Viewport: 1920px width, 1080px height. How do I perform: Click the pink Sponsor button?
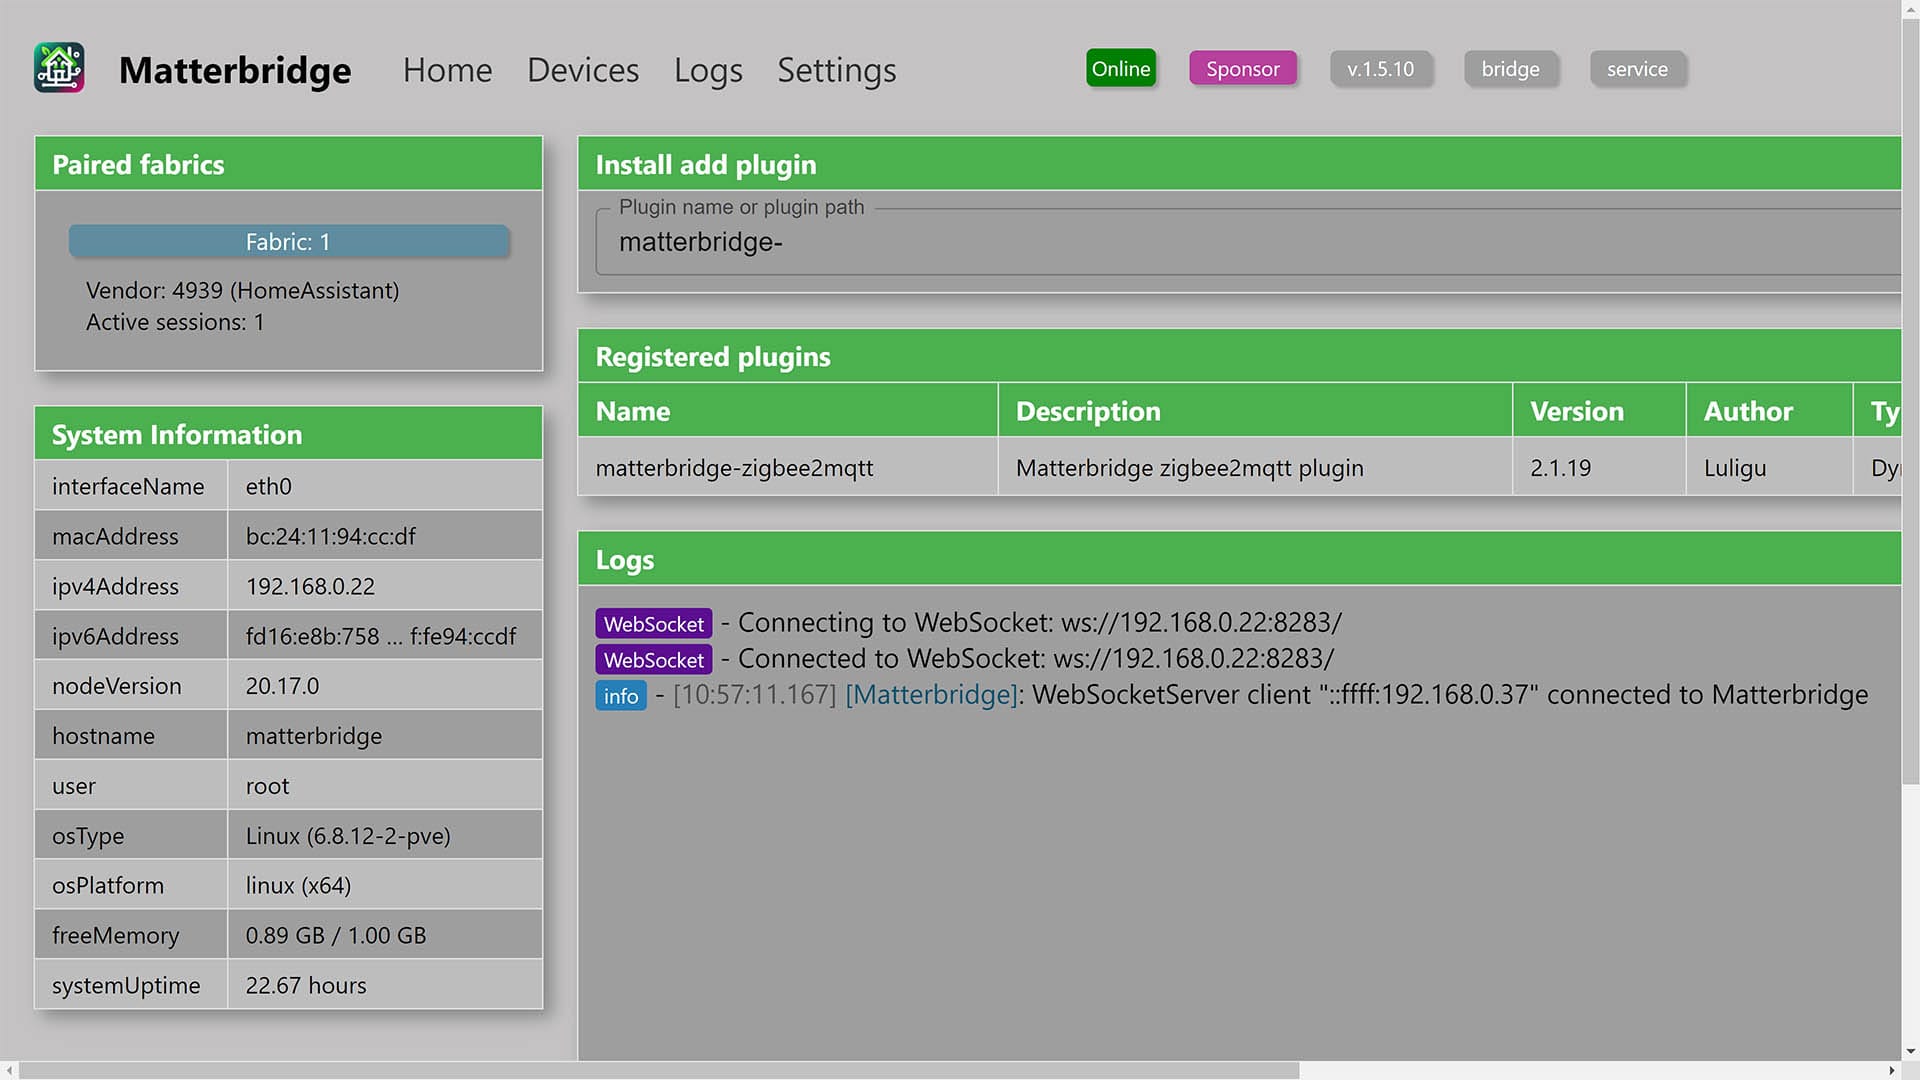pyautogui.click(x=1242, y=68)
